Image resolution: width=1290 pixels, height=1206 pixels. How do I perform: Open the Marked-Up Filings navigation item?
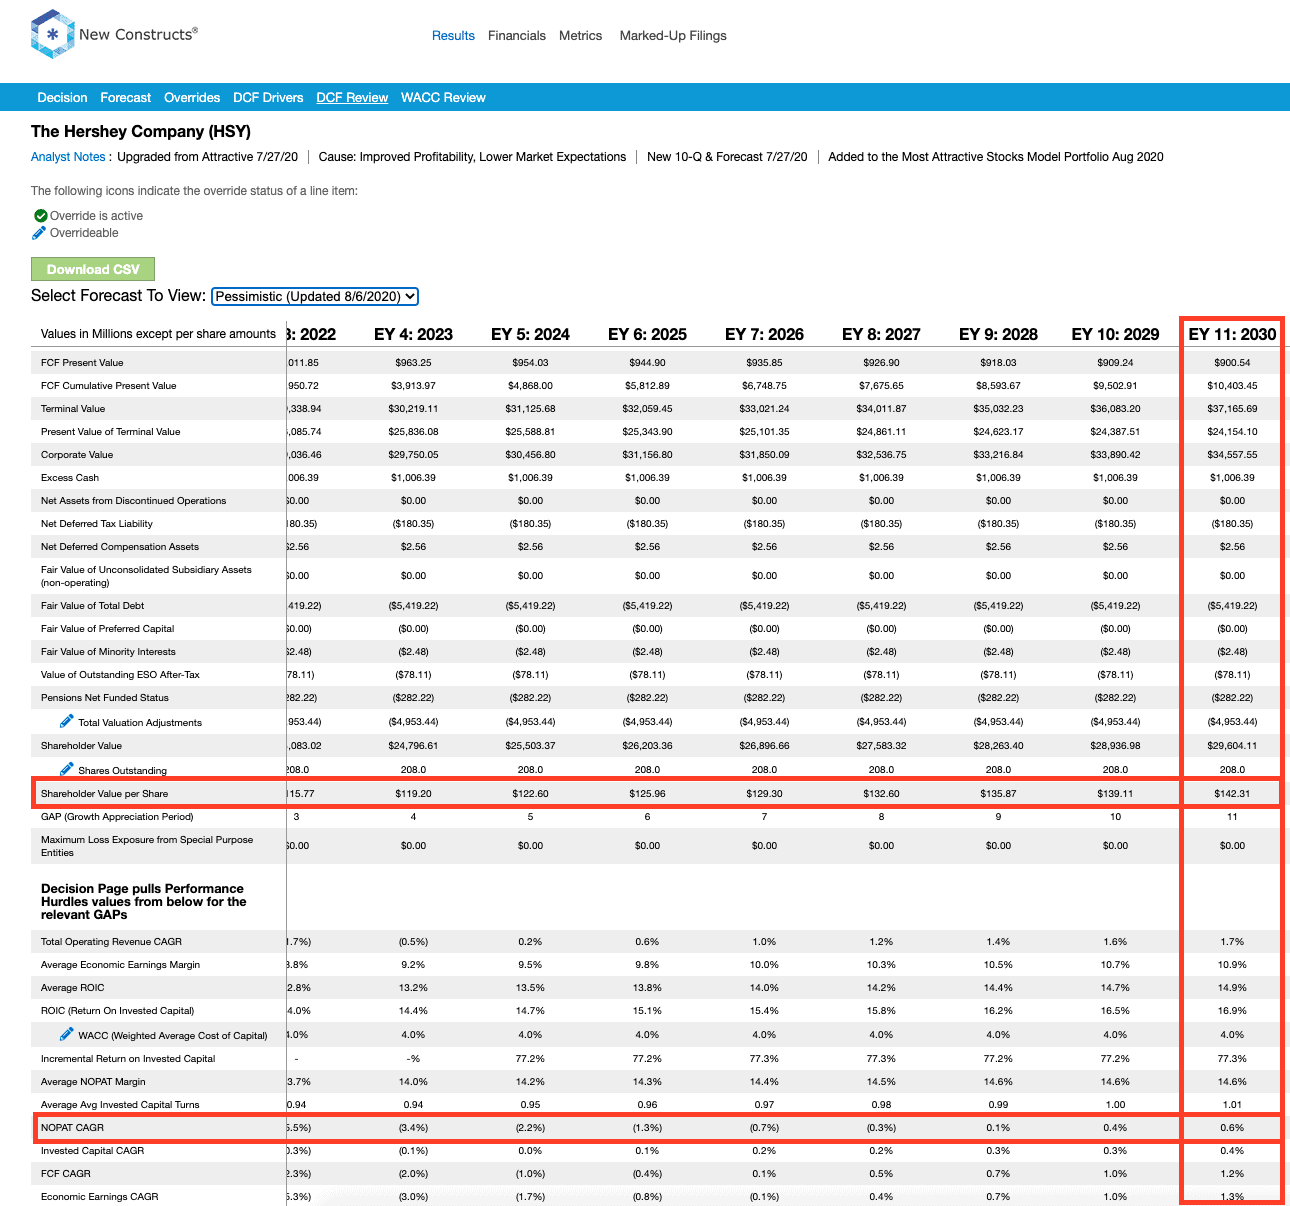click(x=673, y=35)
